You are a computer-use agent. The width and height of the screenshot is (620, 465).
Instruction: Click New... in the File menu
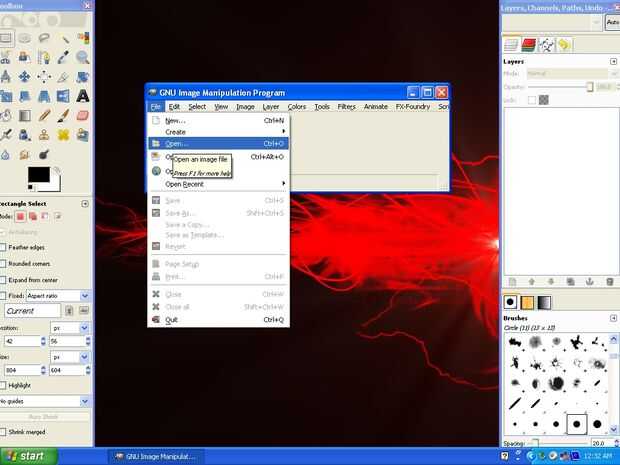[218, 121]
